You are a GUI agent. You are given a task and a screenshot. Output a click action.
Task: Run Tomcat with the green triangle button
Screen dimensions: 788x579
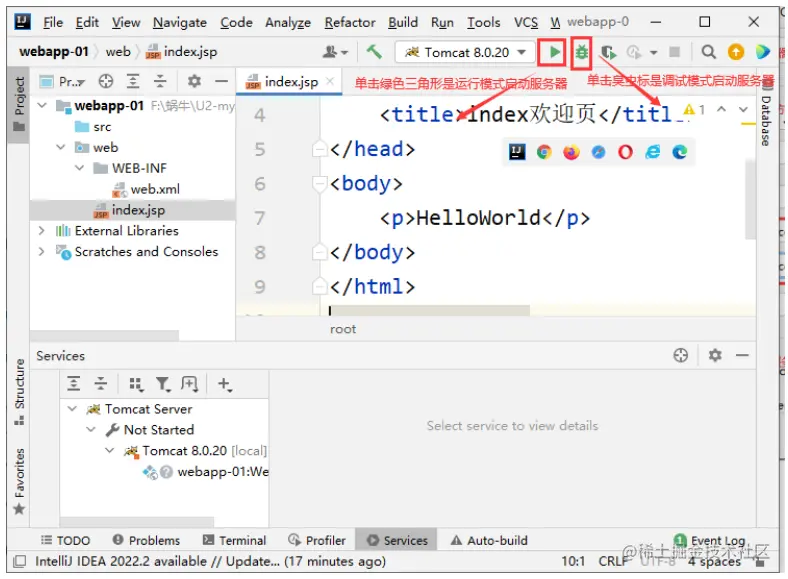click(x=554, y=52)
